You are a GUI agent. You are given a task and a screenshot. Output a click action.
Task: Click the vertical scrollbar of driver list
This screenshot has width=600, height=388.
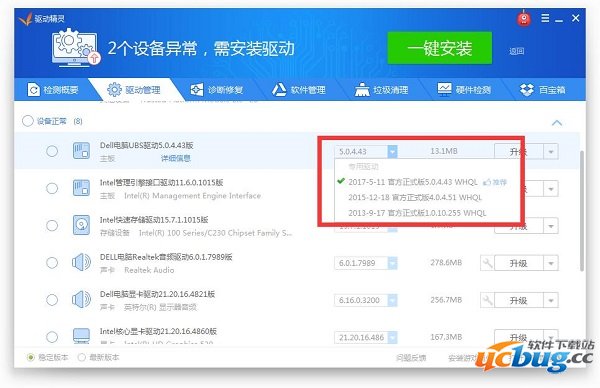point(582,211)
